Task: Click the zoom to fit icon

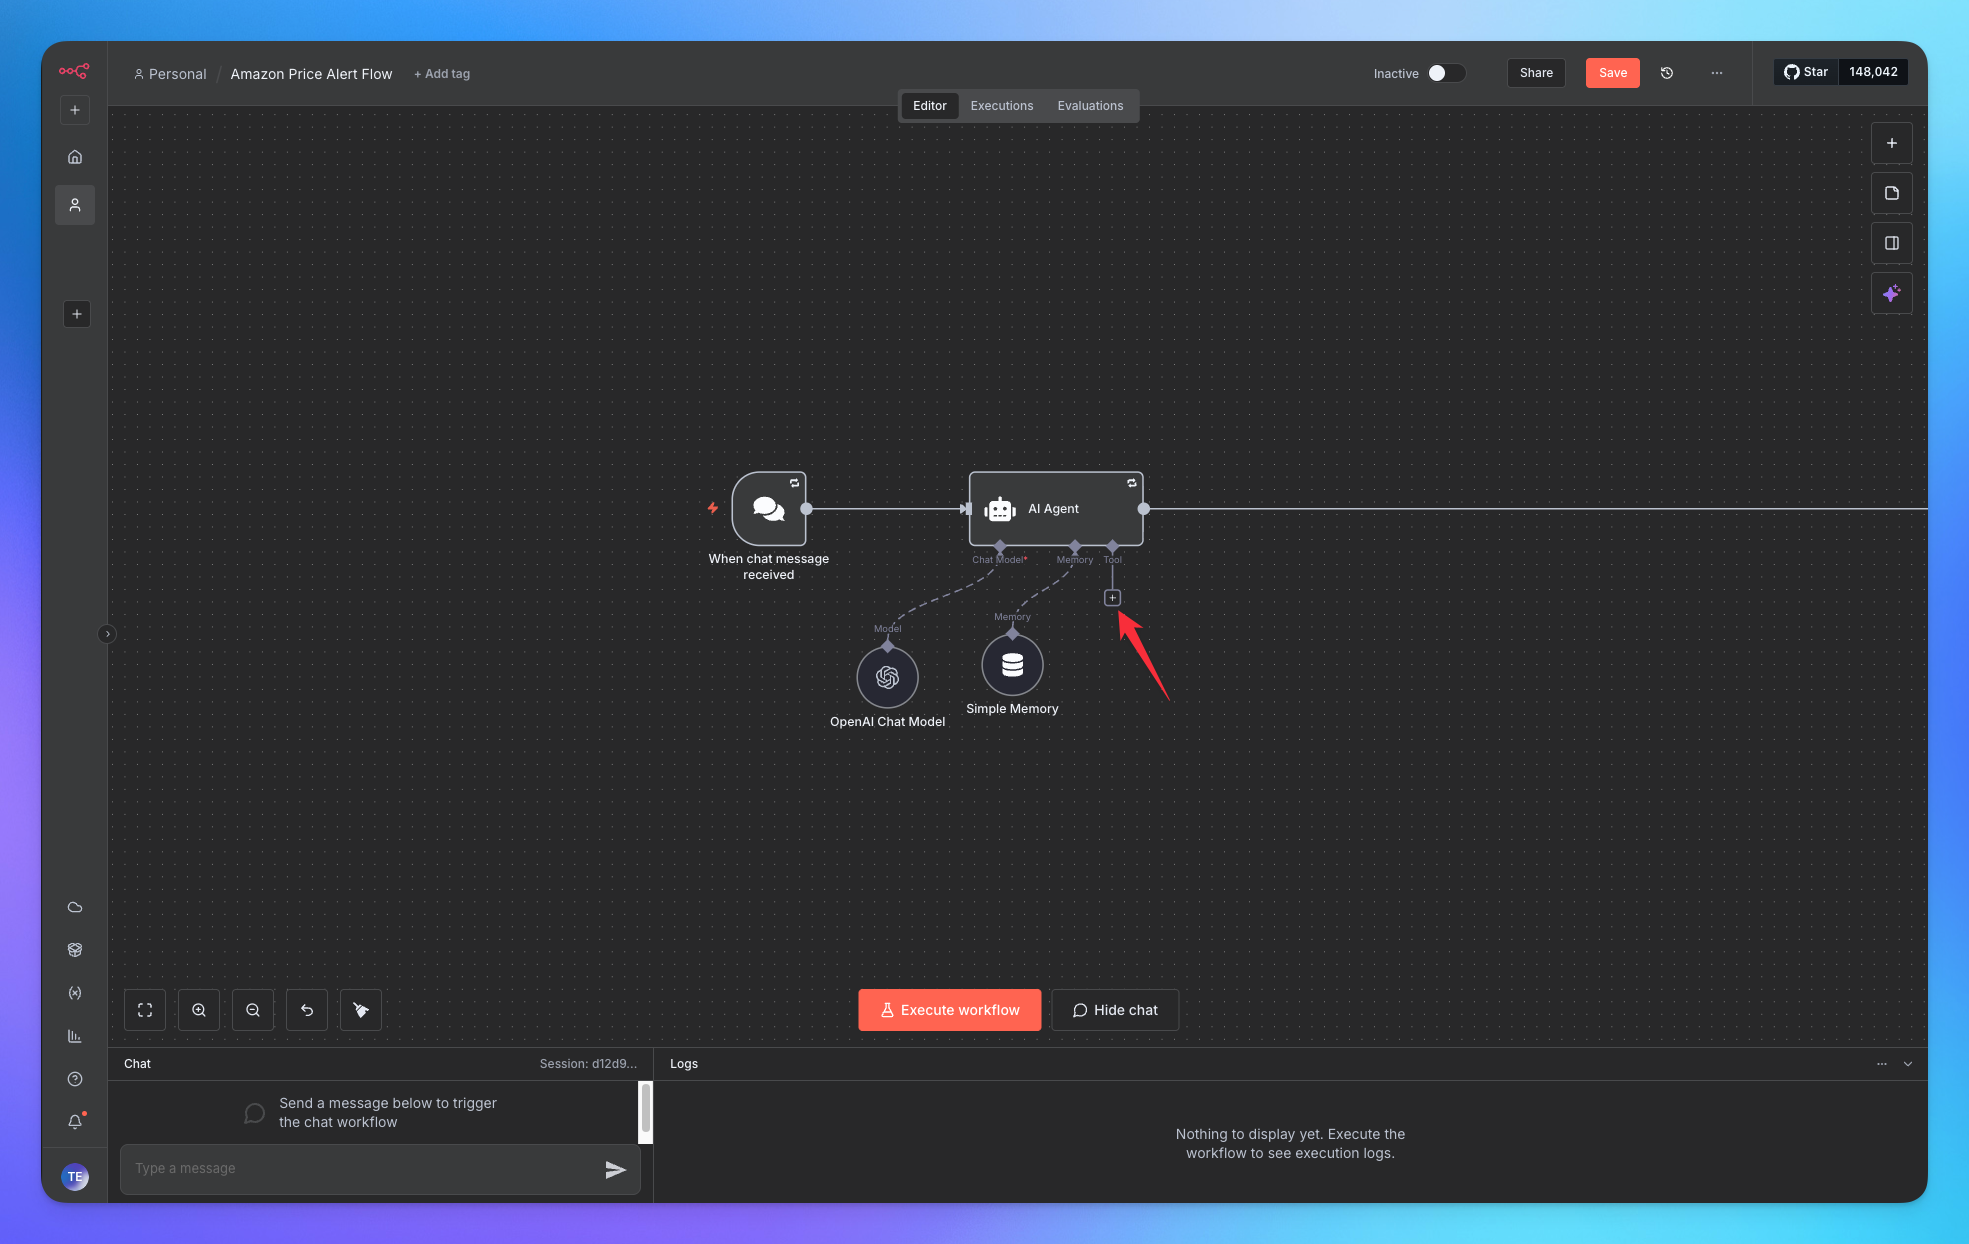Action: 145,1010
